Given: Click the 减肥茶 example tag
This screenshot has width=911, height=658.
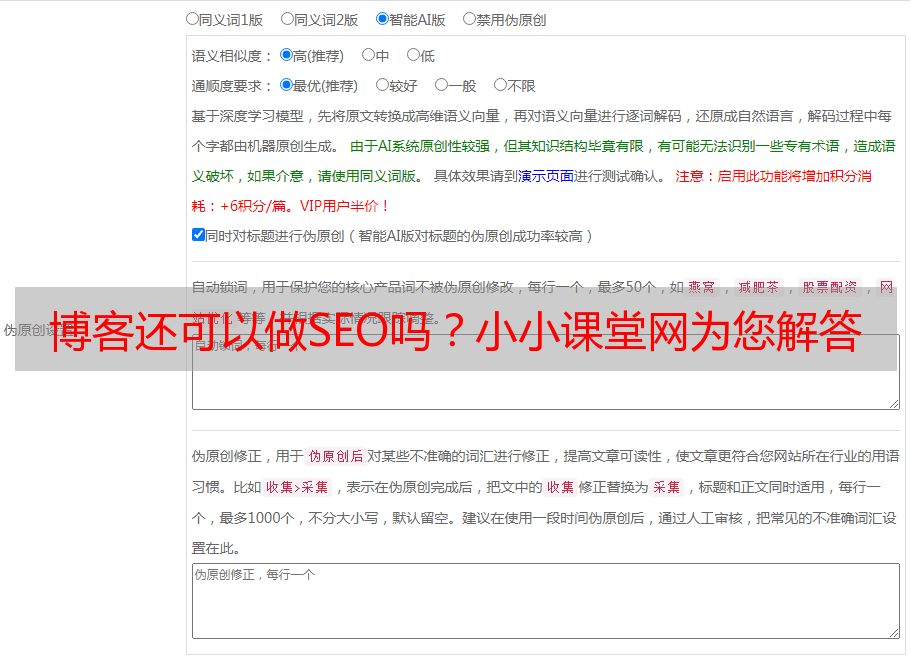Looking at the screenshot, I should coord(758,287).
